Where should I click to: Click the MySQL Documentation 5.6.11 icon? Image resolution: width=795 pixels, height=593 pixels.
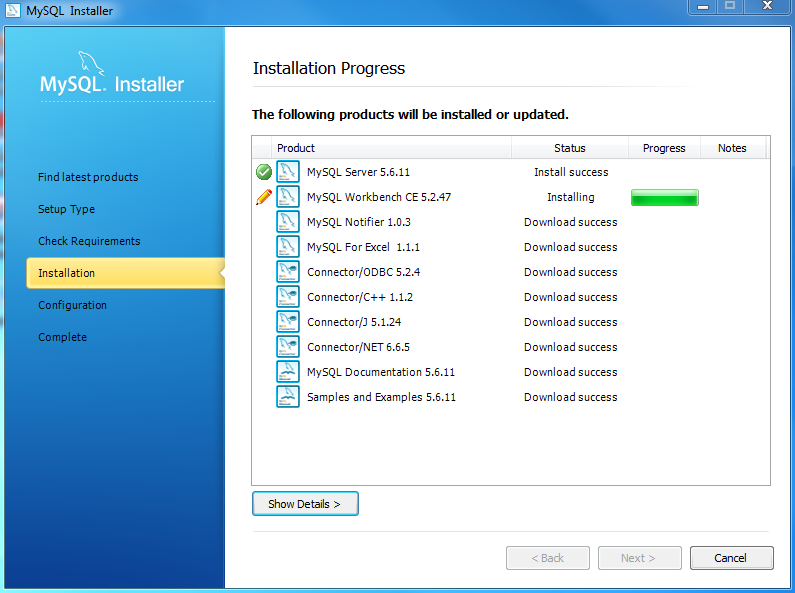tap(288, 372)
